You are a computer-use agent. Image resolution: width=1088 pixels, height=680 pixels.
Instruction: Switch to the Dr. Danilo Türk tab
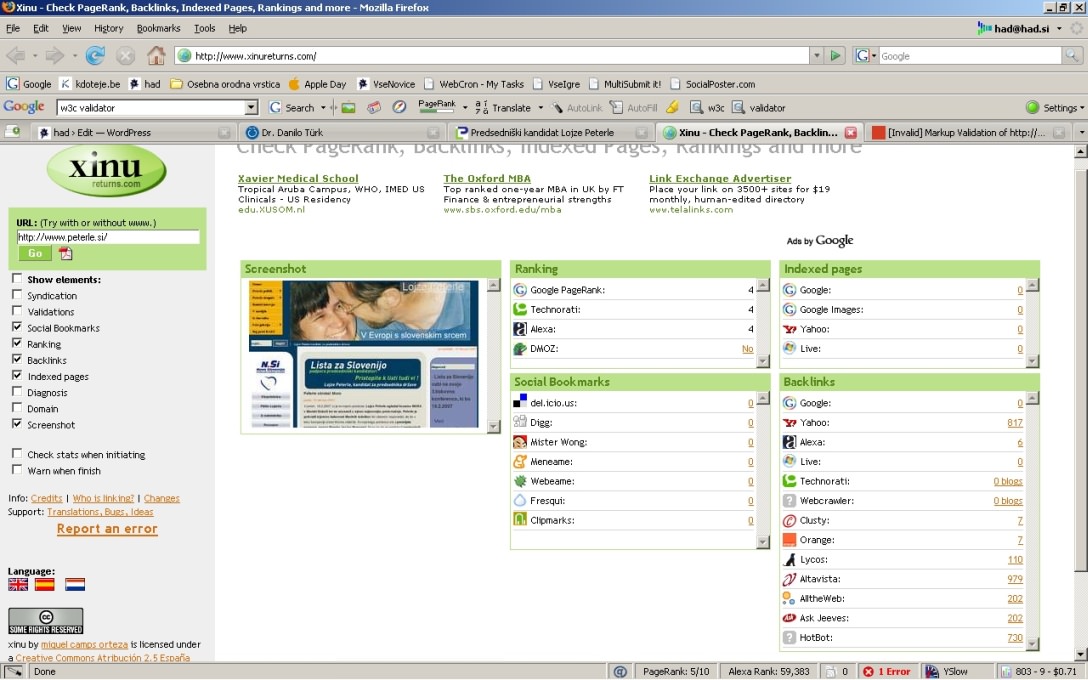click(x=342, y=132)
